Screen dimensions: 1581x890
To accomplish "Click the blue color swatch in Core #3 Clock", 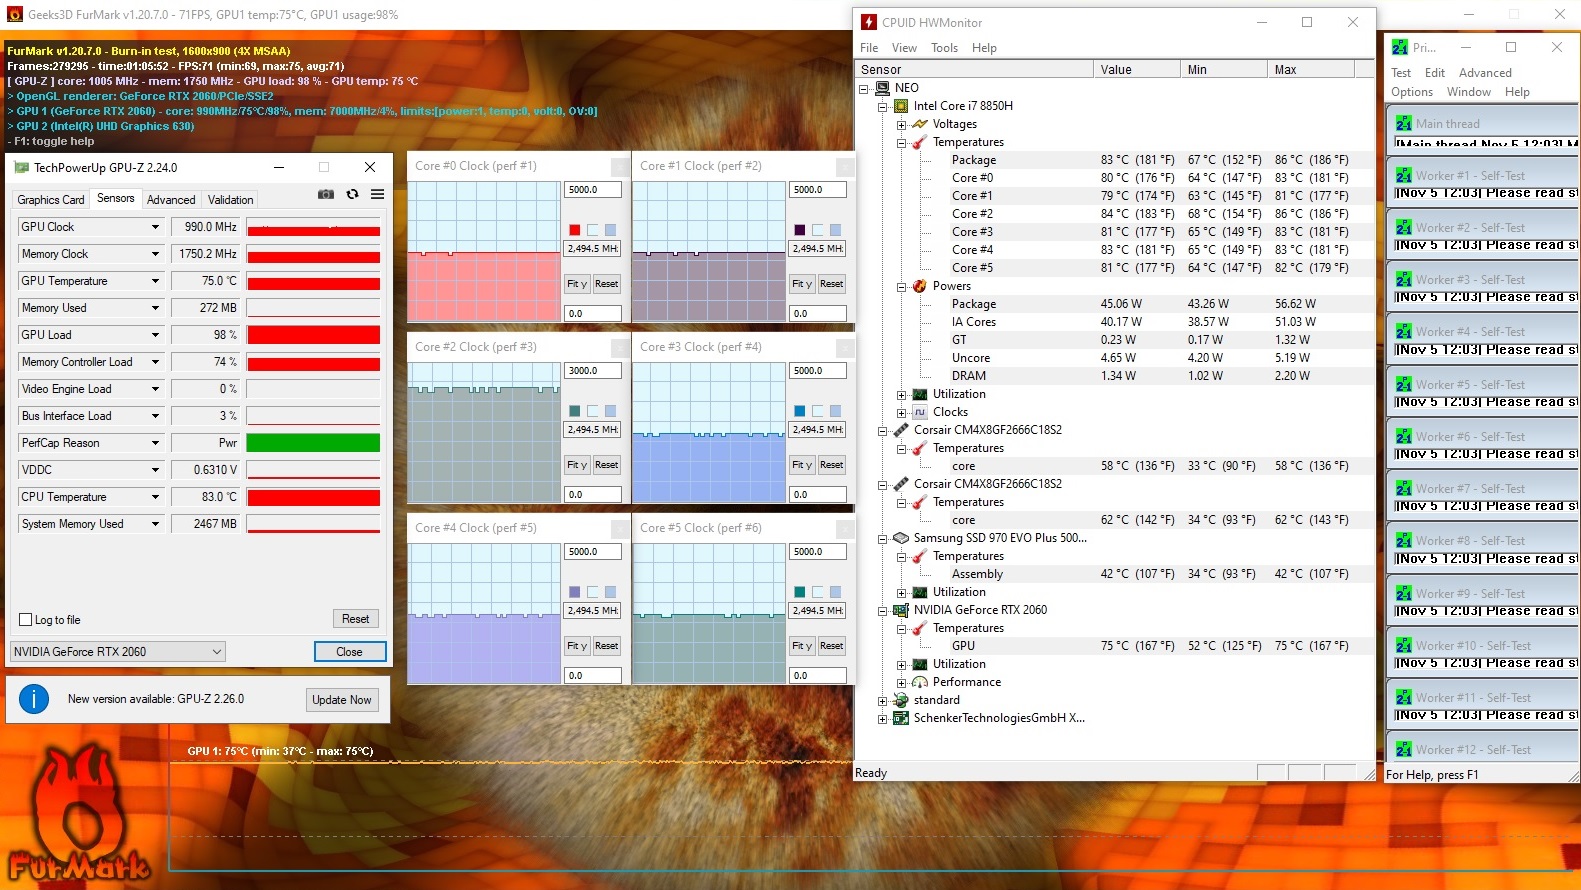I will [x=800, y=411].
